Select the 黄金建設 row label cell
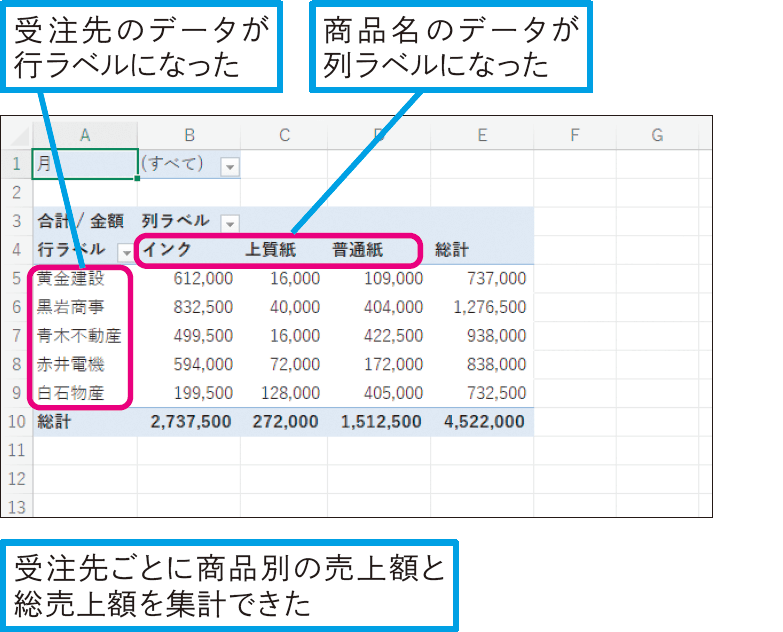783x632 pixels. (70, 279)
